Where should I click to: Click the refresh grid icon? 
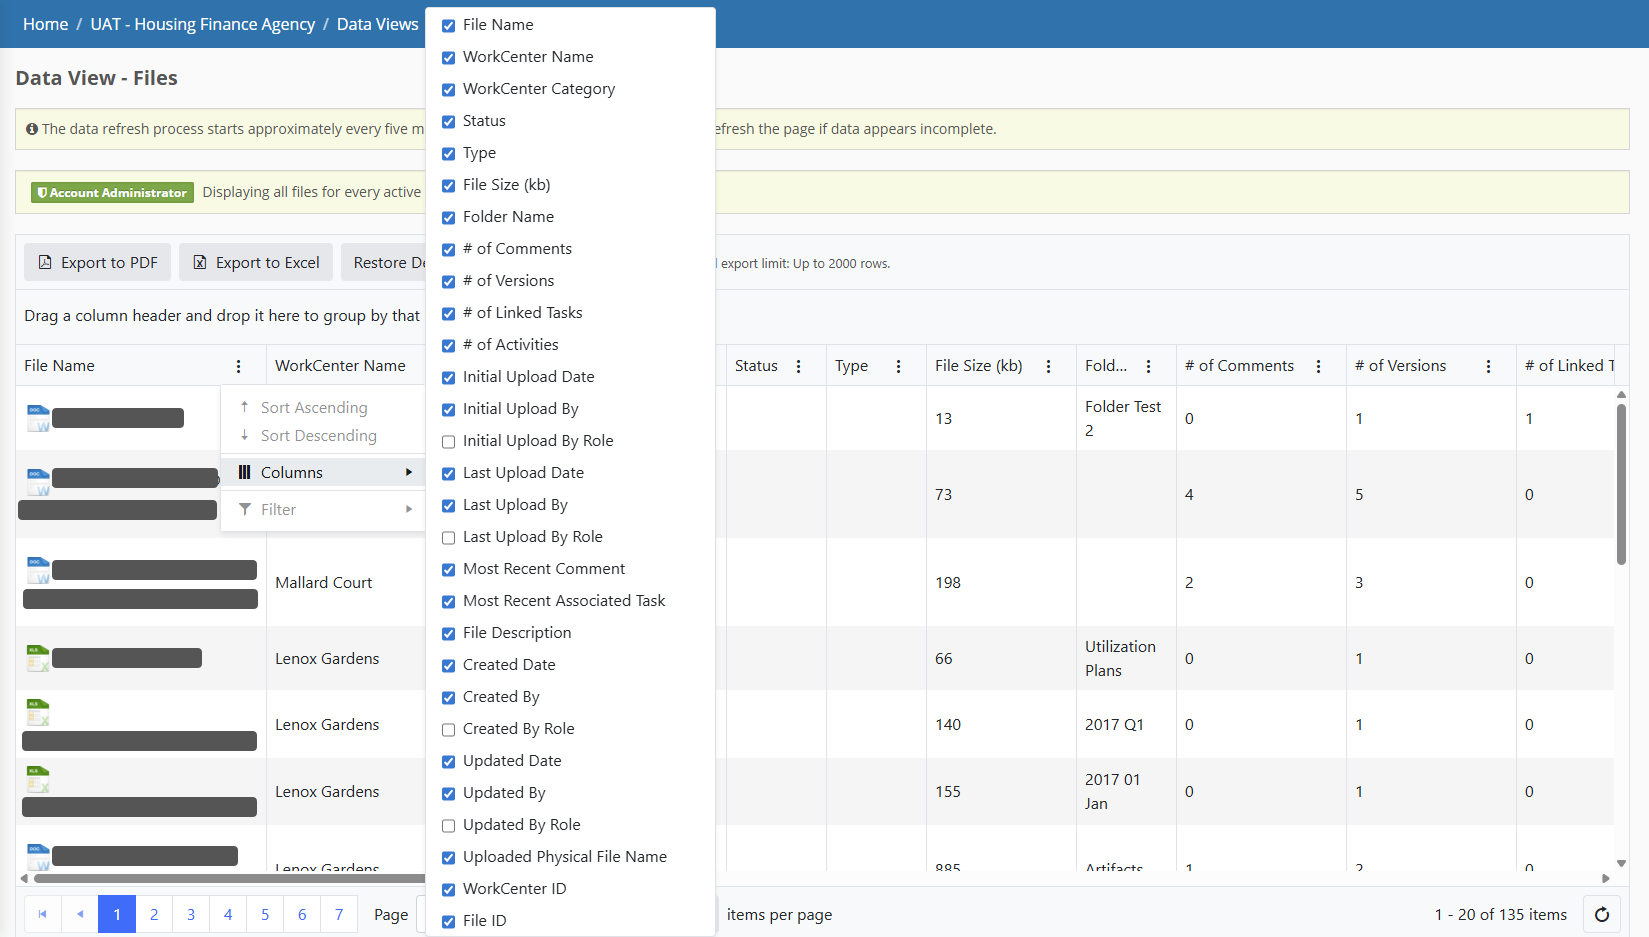[x=1601, y=914]
